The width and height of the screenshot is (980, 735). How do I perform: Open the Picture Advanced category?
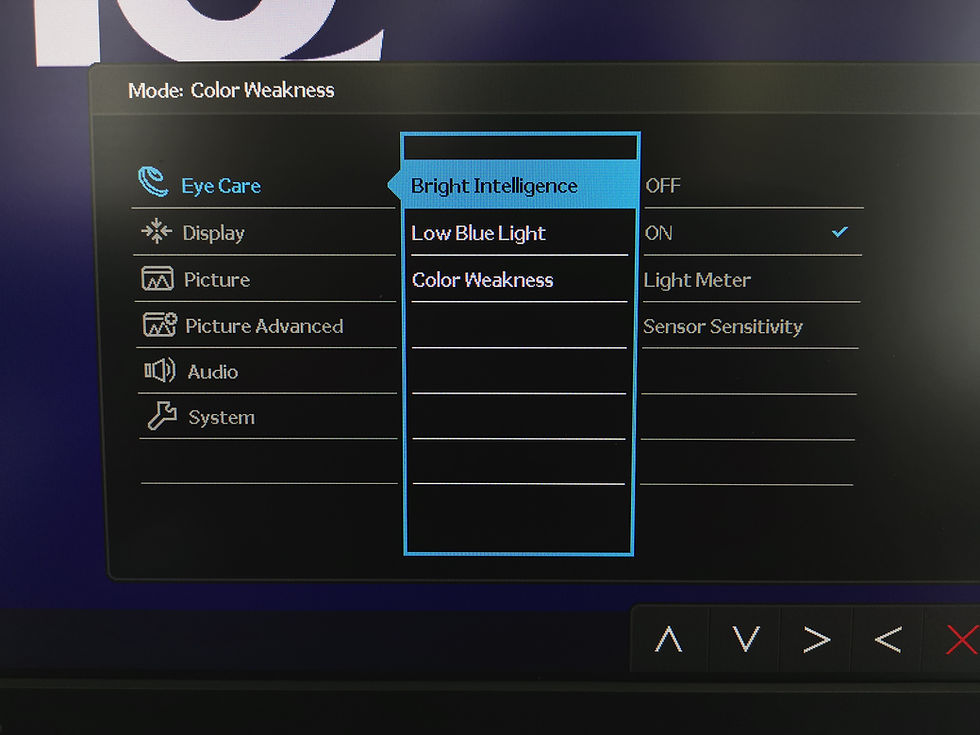(x=264, y=326)
